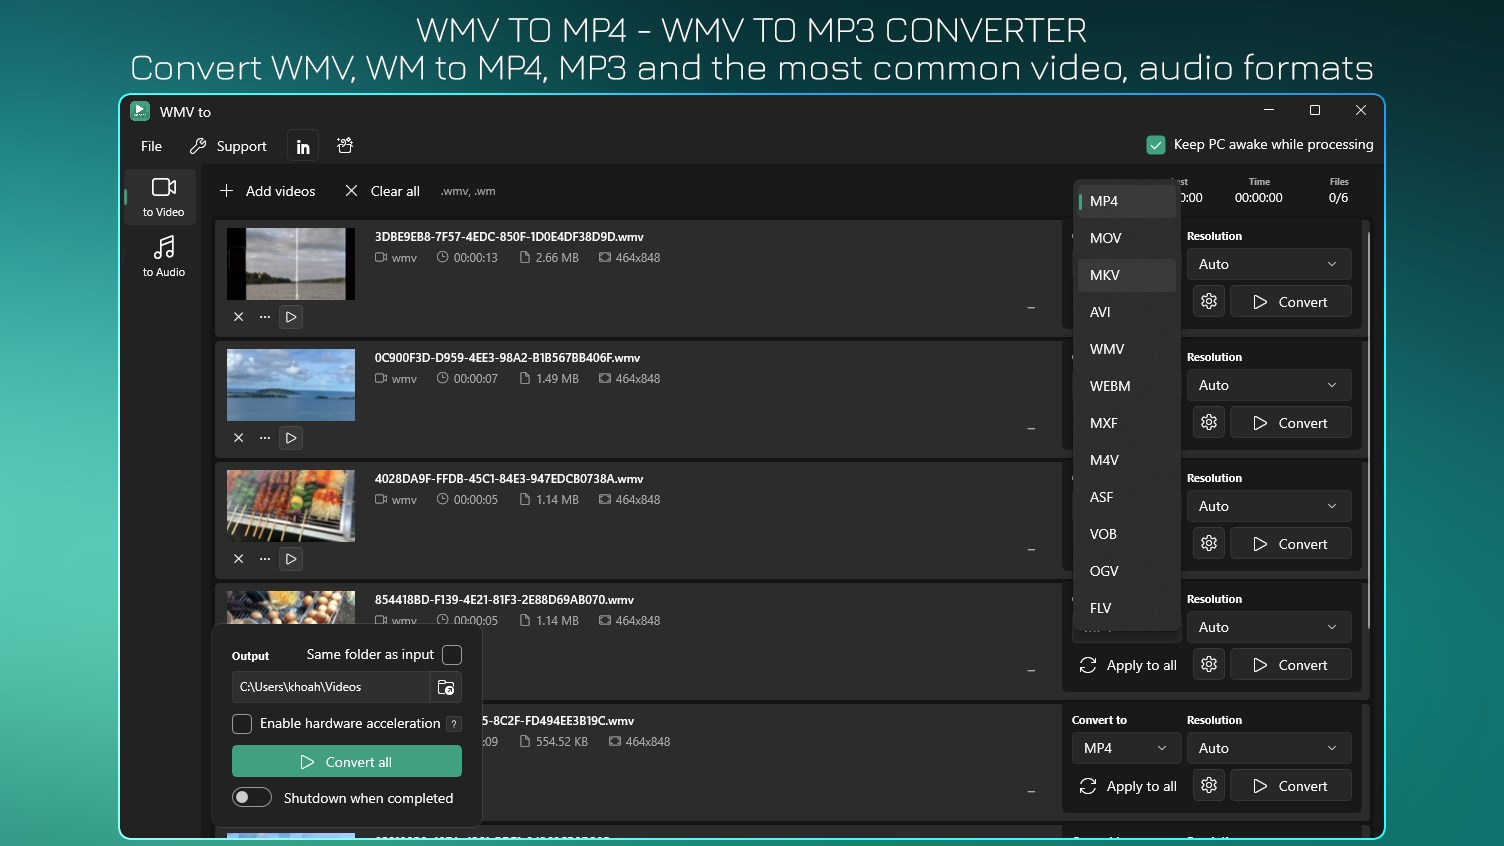Open more options for 3DBE9EB8 video
Image resolution: width=1504 pixels, height=846 pixels.
(264, 317)
